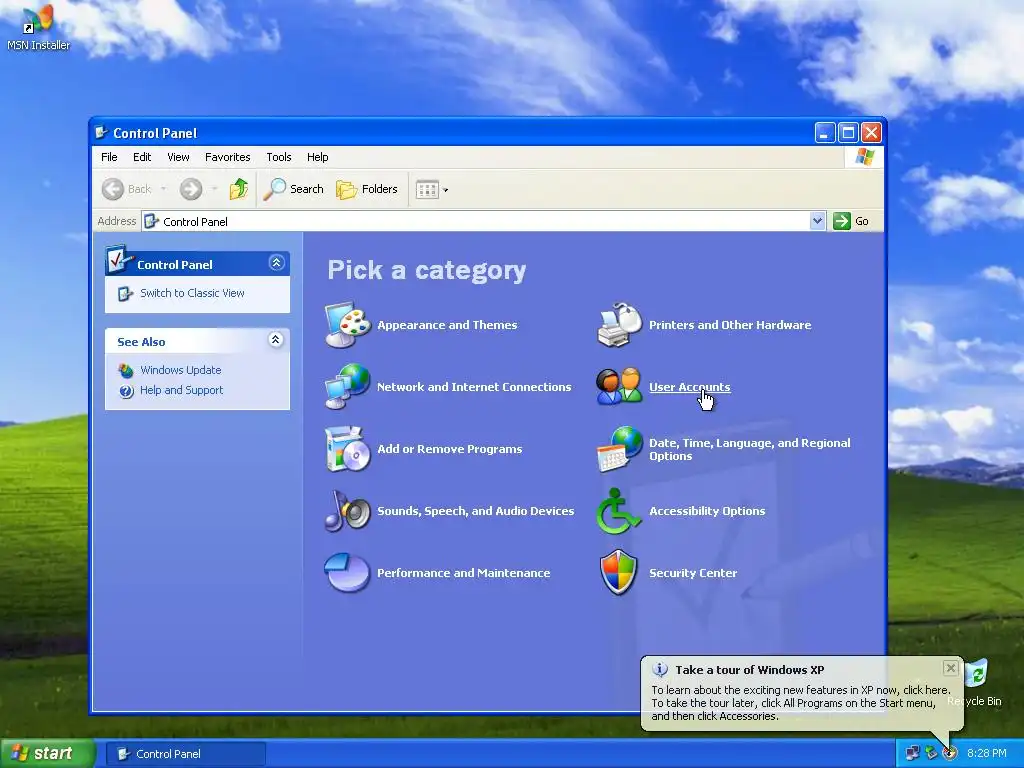
Task: Click the network connection tray icon
Action: 912,753
